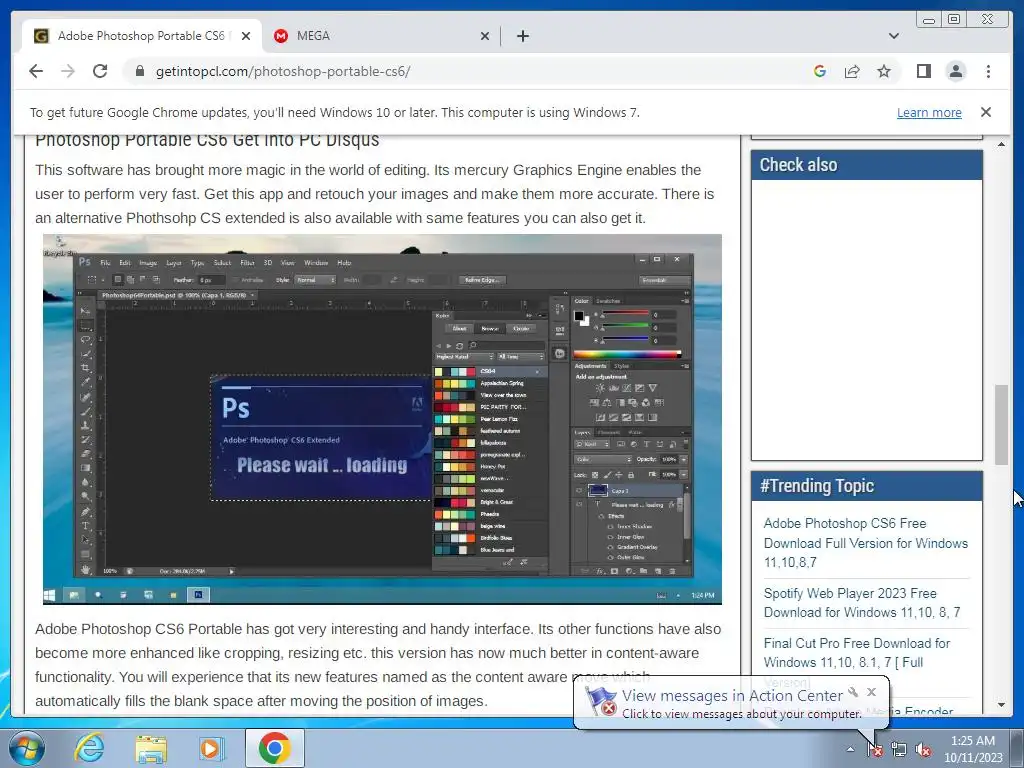View site information via the lock icon
The width and height of the screenshot is (1024, 768).
139,71
